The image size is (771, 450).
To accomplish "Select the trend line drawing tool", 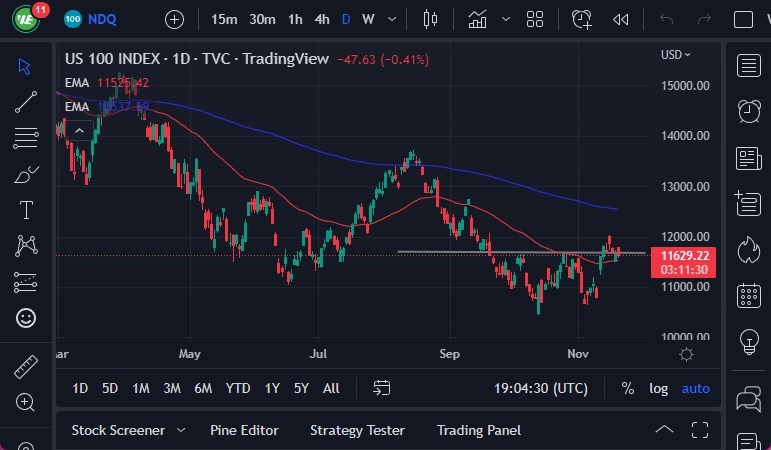I will [x=26, y=101].
